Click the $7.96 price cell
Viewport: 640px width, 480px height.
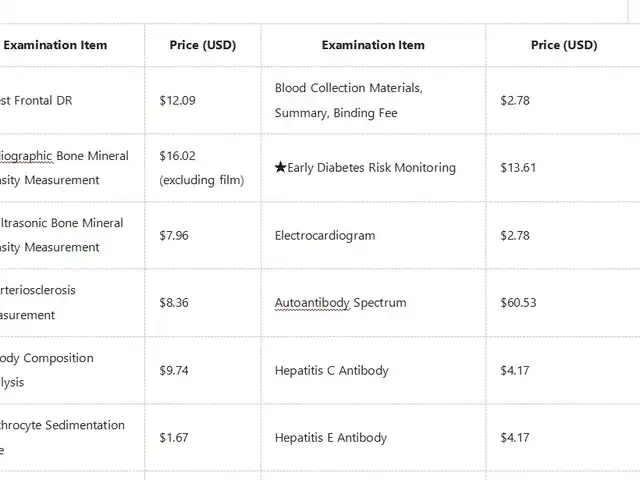[174, 236]
